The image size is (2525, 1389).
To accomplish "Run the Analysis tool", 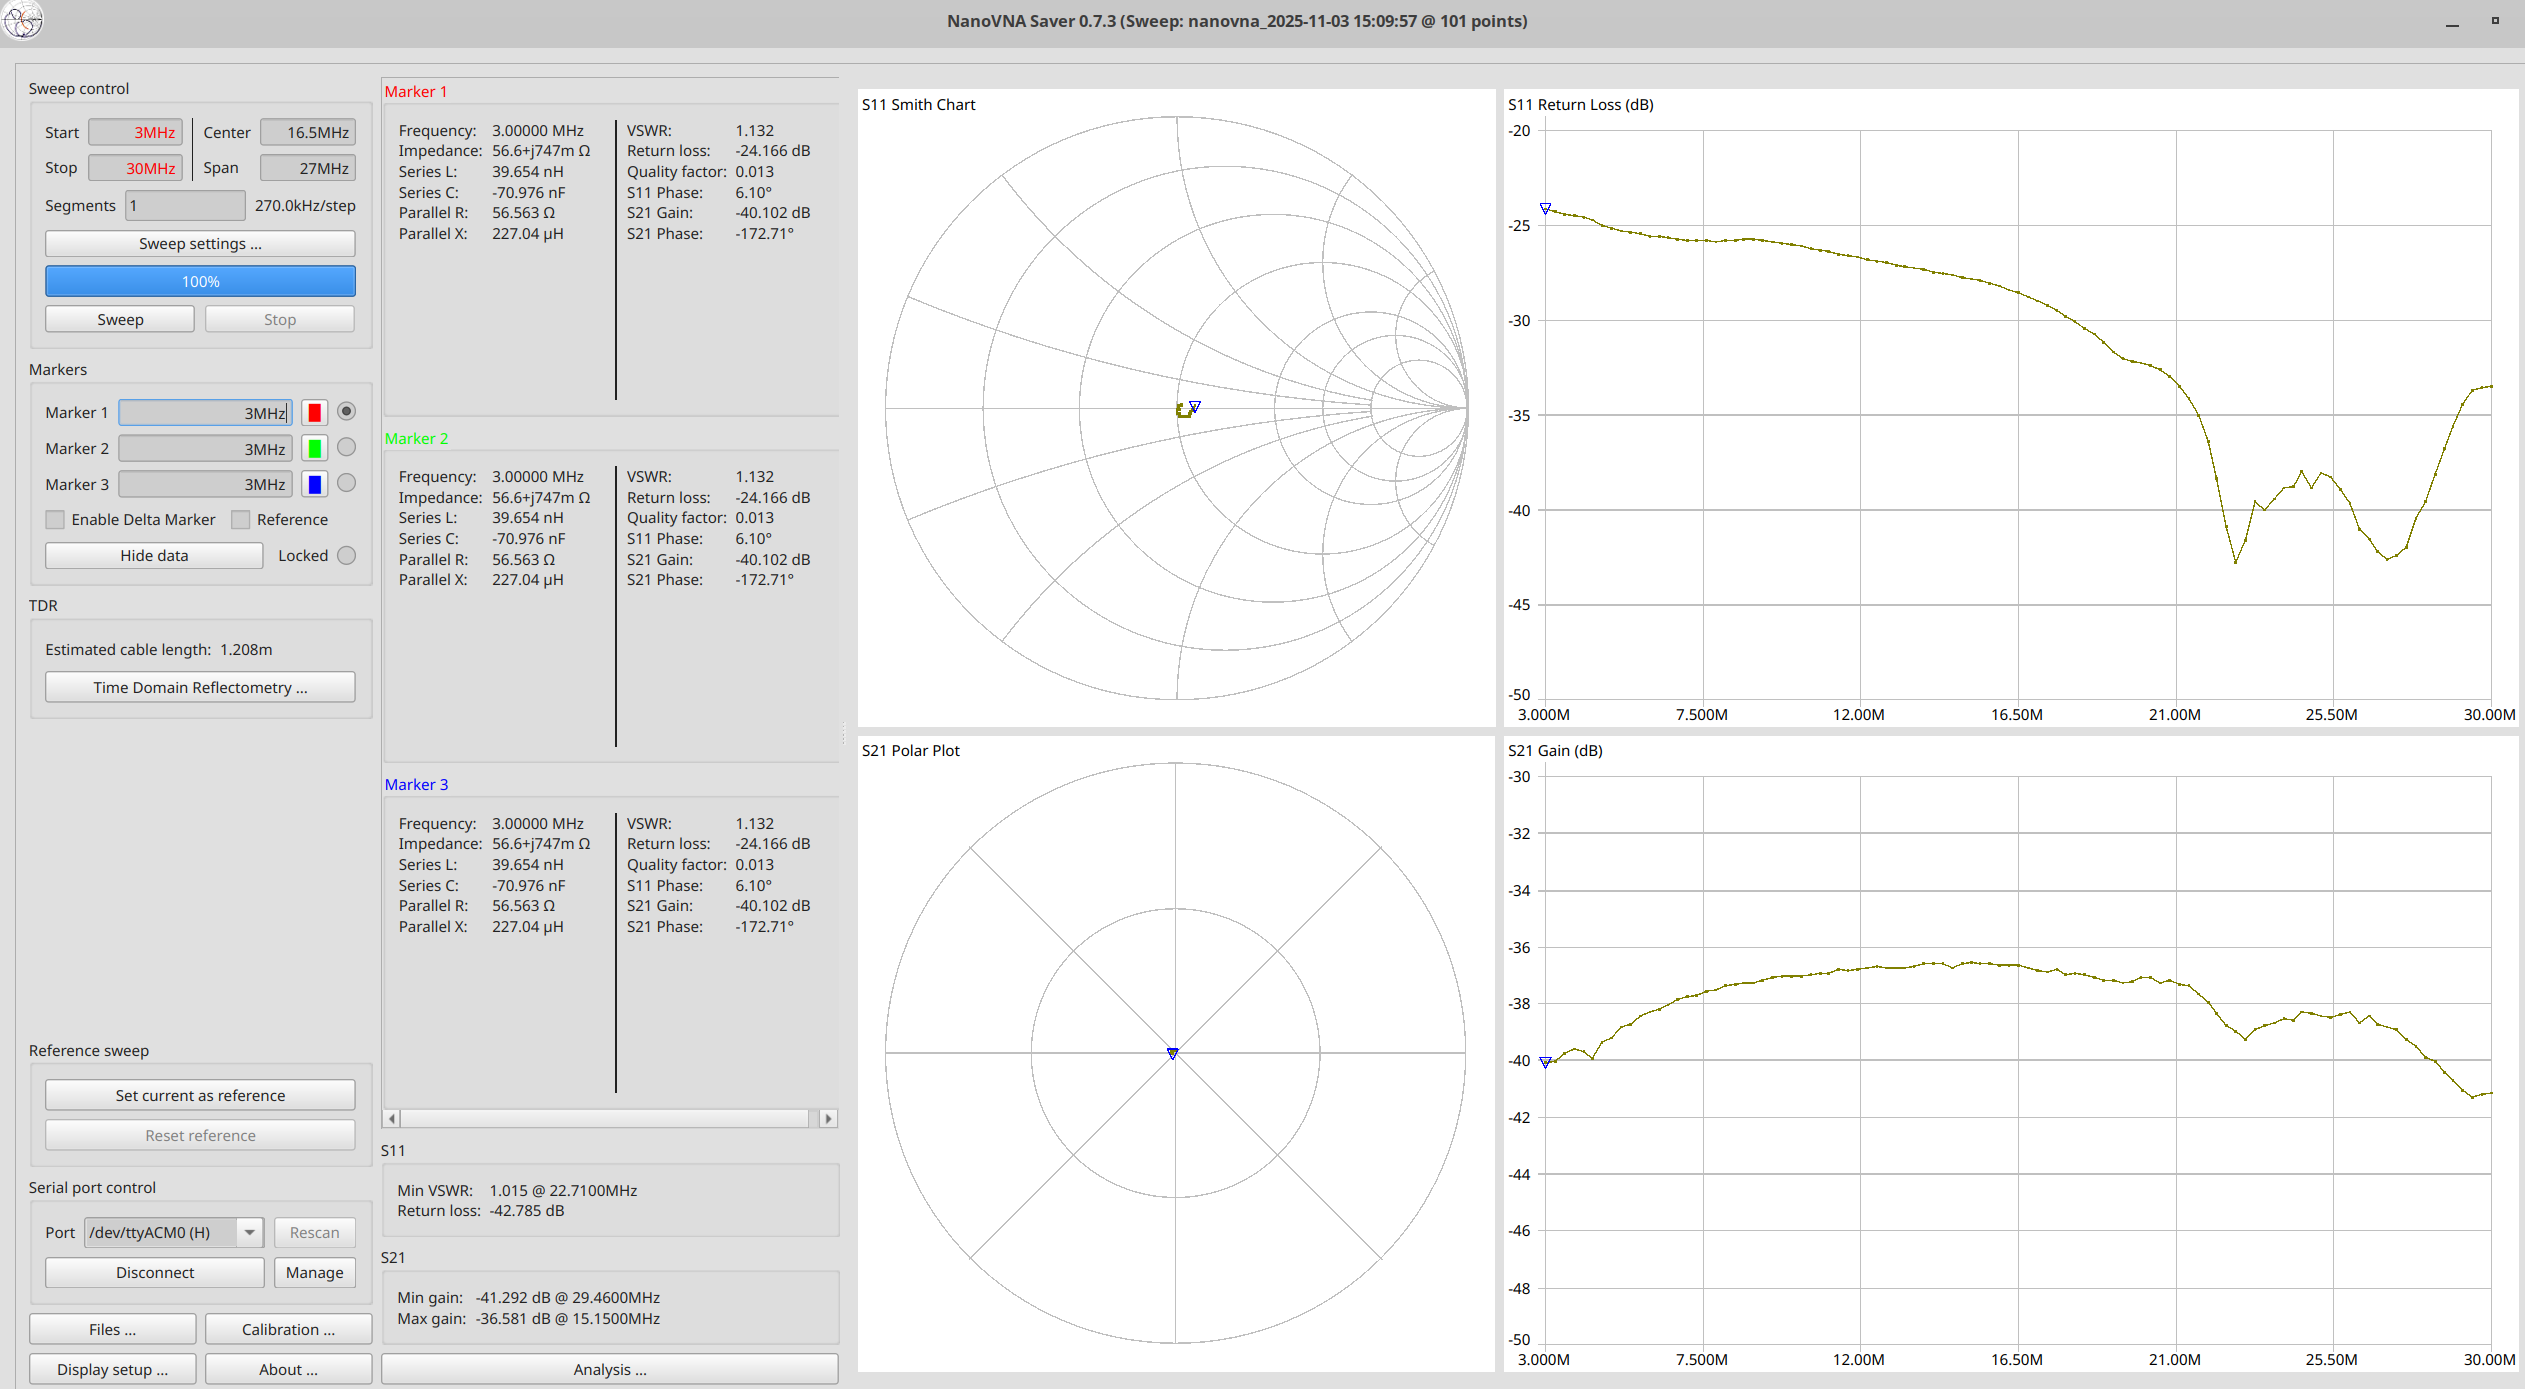I will (610, 1369).
